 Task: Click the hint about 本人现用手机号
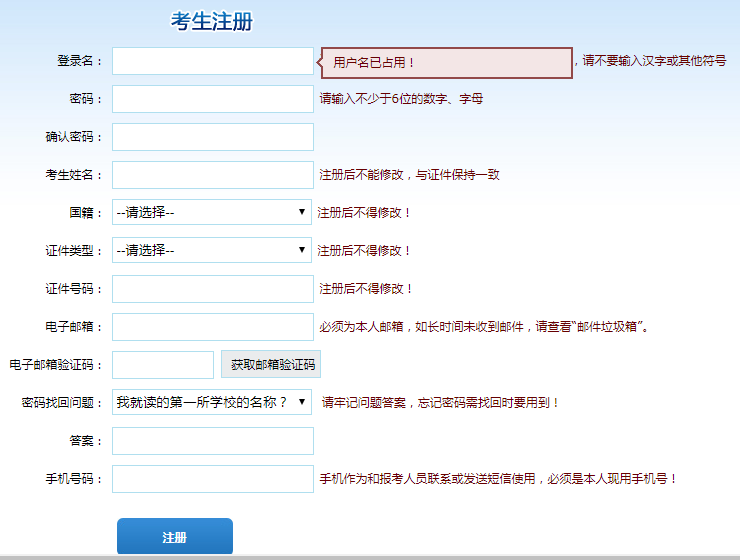[x=497, y=479]
